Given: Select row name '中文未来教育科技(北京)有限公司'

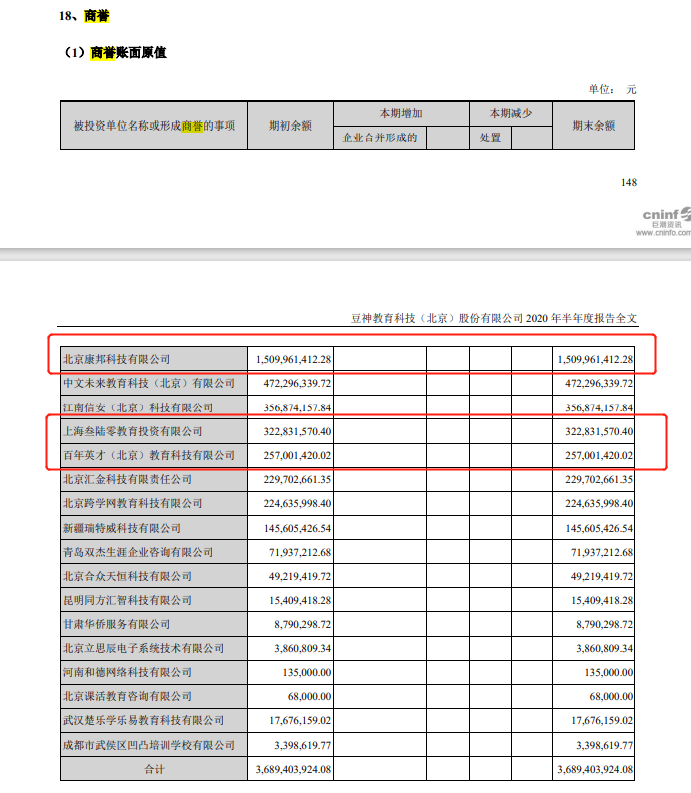Looking at the screenshot, I should (x=149, y=383).
